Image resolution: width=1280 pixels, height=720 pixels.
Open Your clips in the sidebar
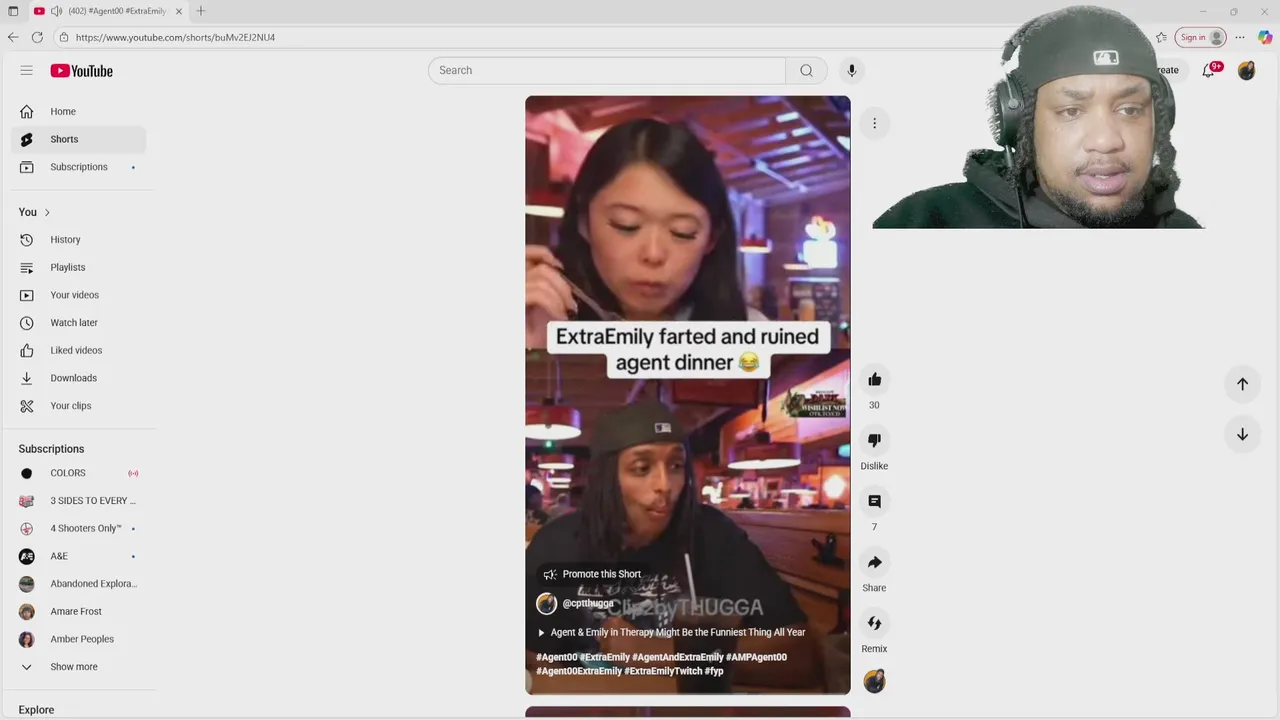tap(78, 406)
